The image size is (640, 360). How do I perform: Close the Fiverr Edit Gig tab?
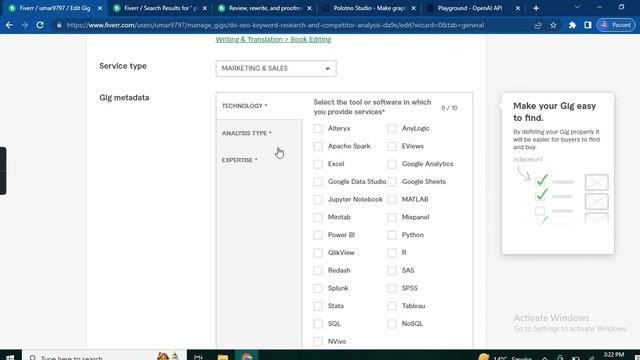100,8
